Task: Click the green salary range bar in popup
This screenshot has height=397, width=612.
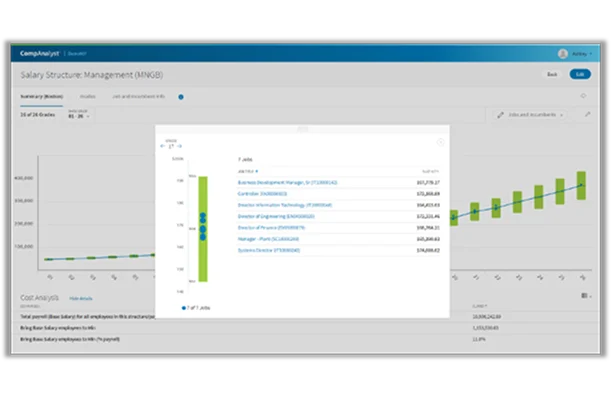Action: point(203,229)
